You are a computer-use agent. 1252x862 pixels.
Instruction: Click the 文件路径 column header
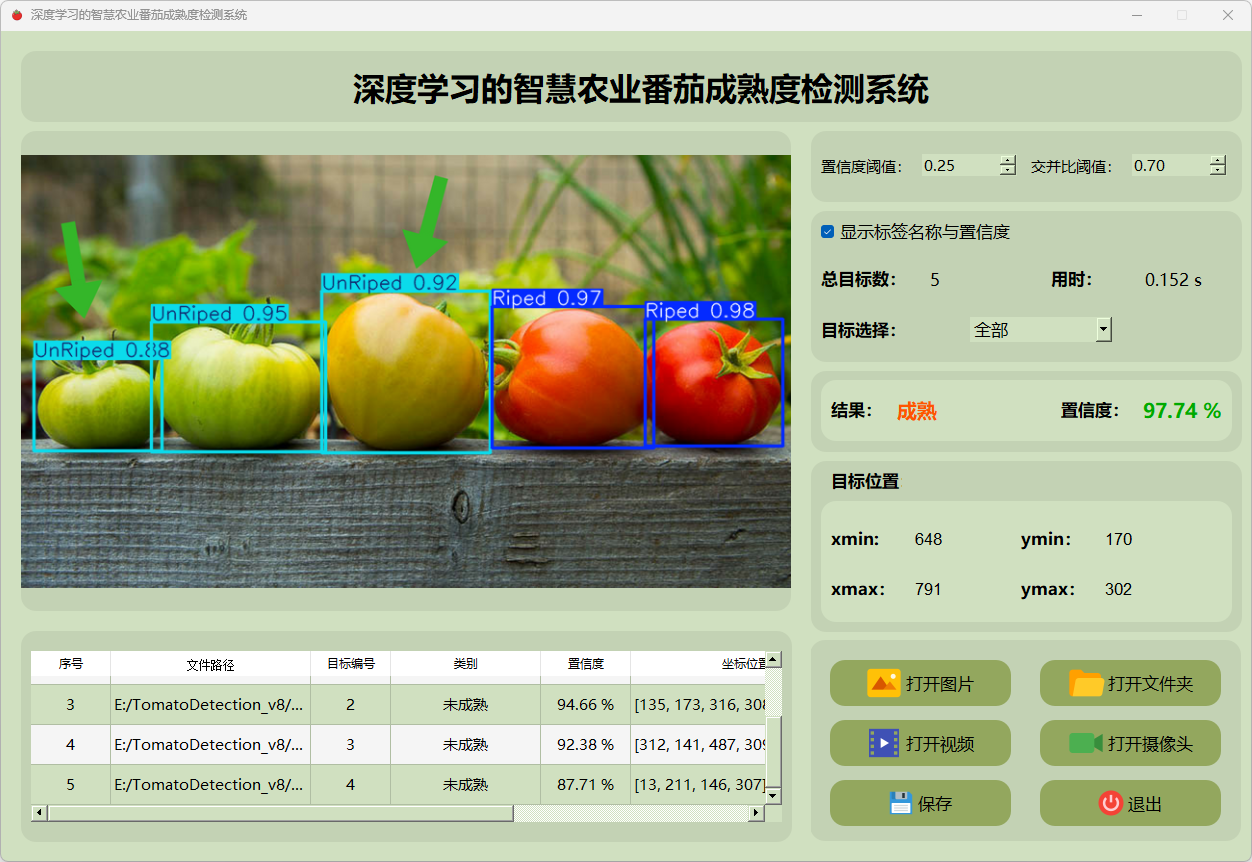click(210, 664)
